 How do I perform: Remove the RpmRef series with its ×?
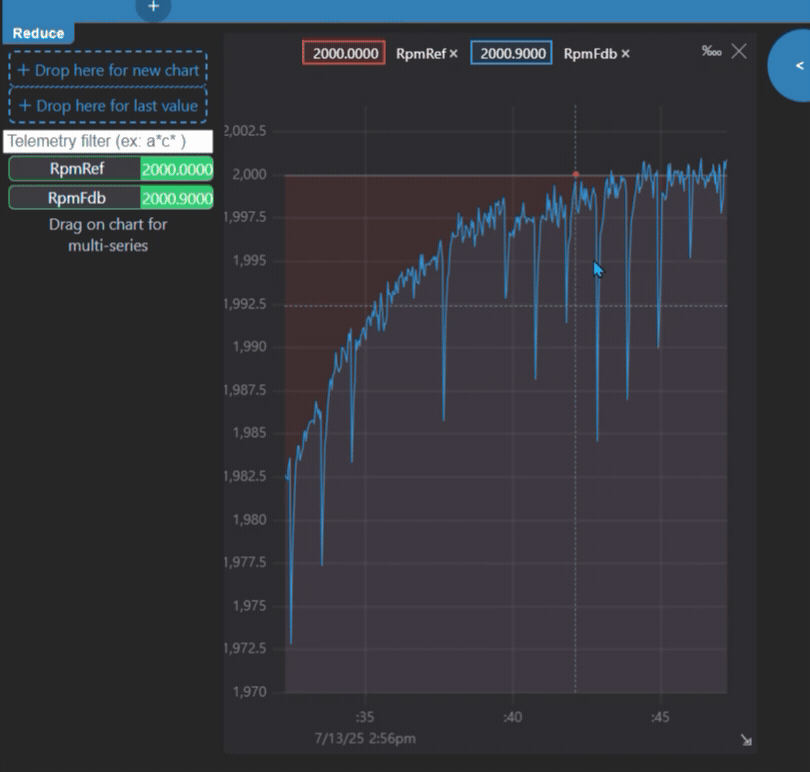click(x=454, y=54)
